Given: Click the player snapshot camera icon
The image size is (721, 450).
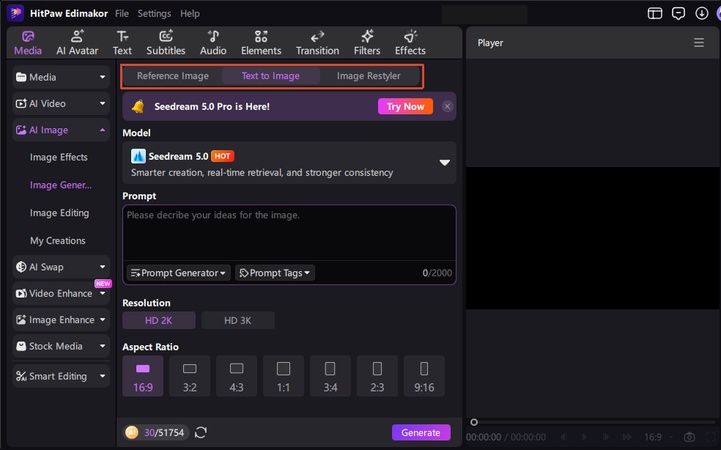Looking at the screenshot, I should (x=689, y=437).
